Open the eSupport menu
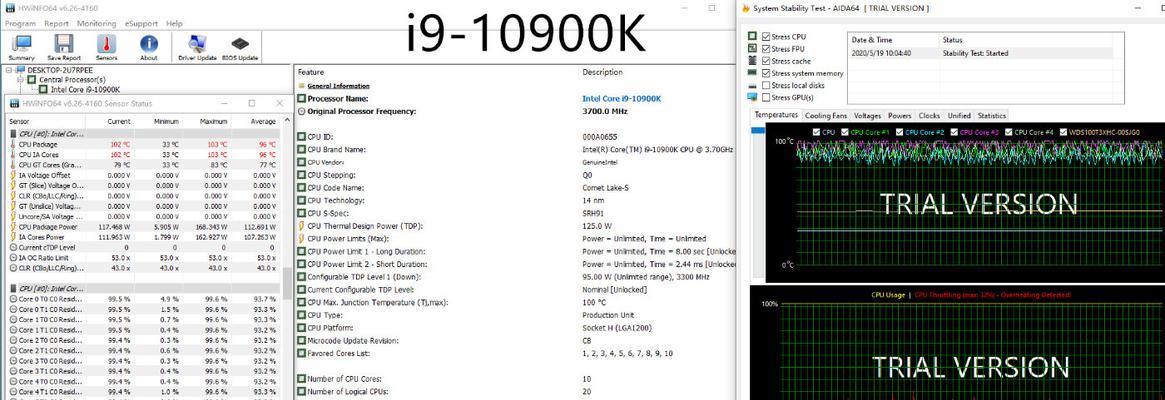 pyautogui.click(x=141, y=24)
